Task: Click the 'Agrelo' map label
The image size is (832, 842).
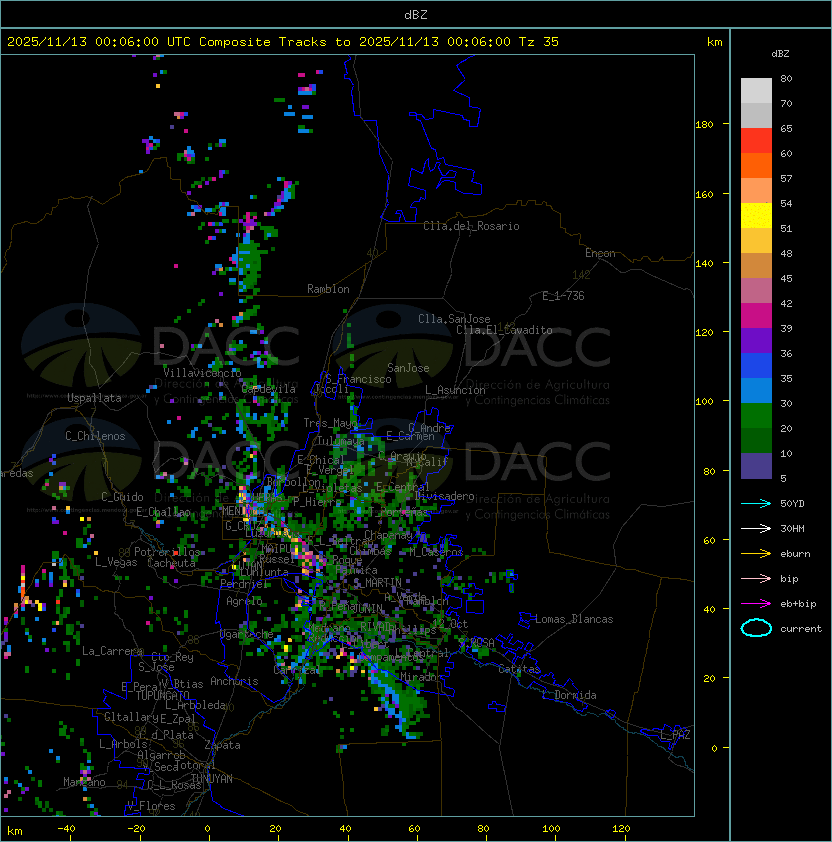Action: click(244, 601)
